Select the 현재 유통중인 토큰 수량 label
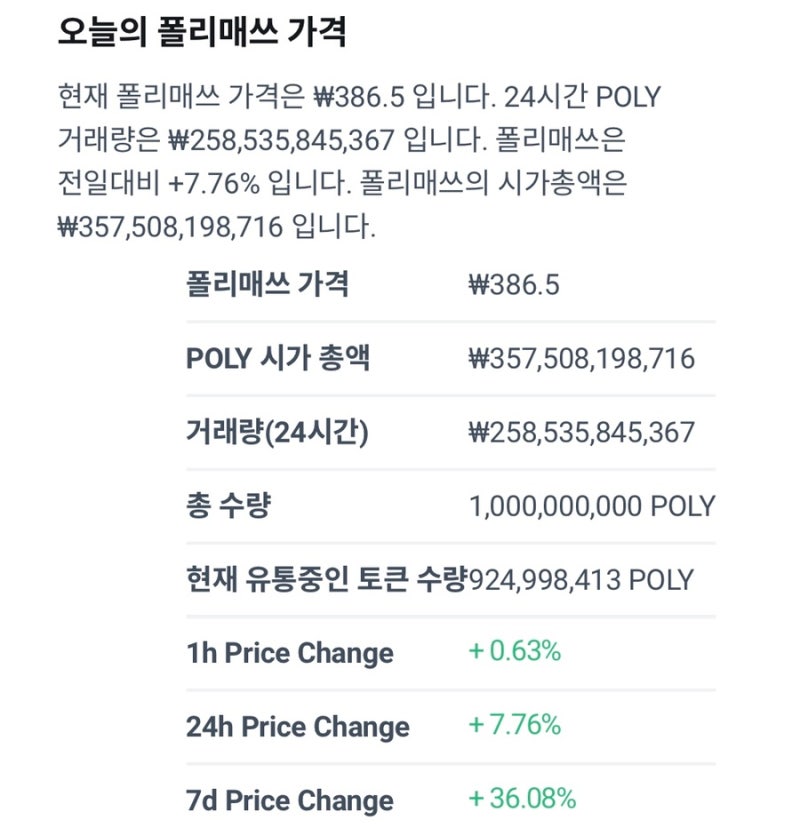Viewport: 800px width, 828px height. [x=327, y=579]
